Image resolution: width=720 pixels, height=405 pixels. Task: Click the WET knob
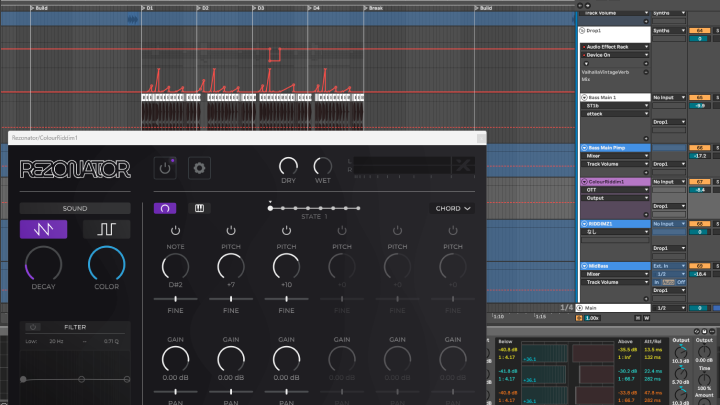tap(323, 166)
